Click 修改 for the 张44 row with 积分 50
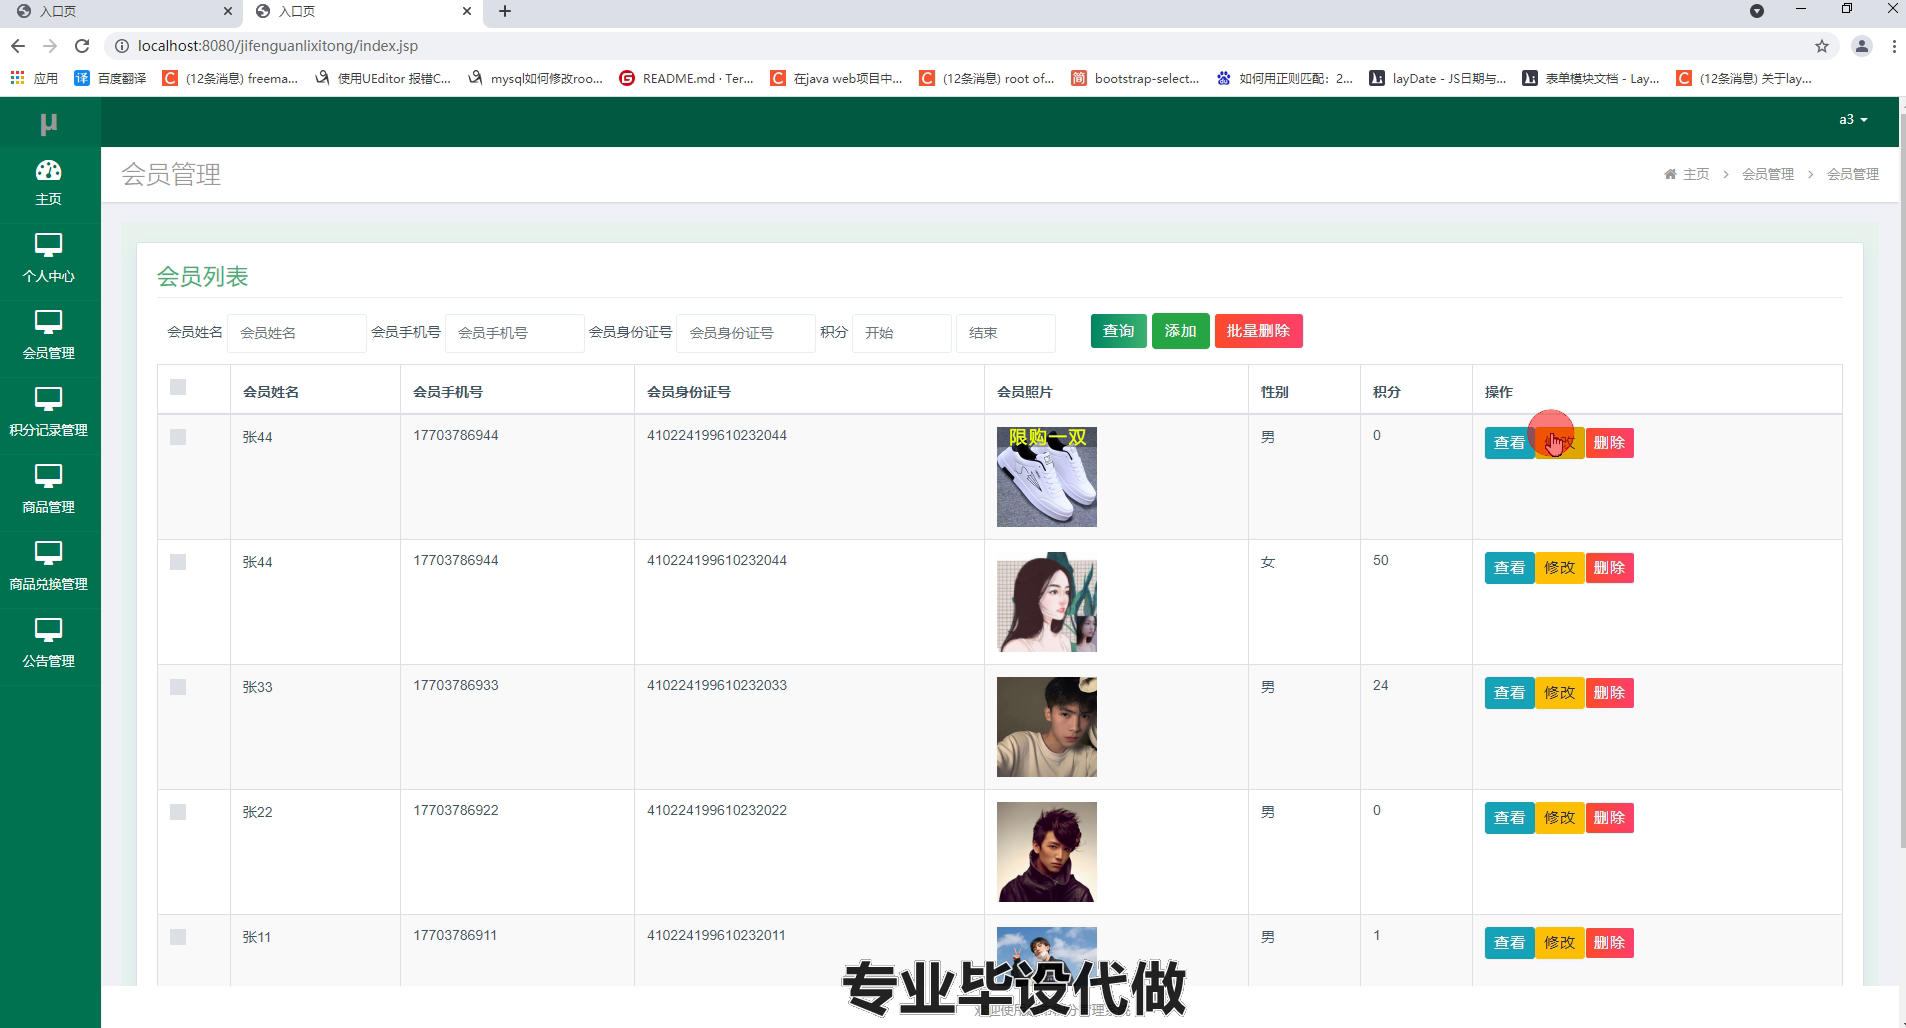This screenshot has width=1906, height=1028. 1559,568
